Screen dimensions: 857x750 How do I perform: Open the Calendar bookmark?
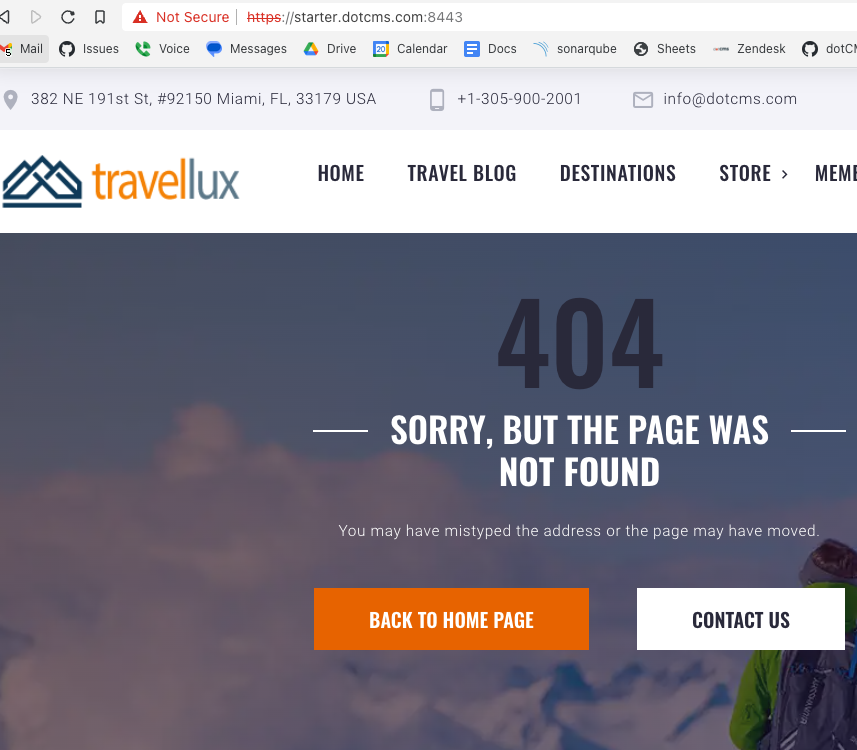410,49
